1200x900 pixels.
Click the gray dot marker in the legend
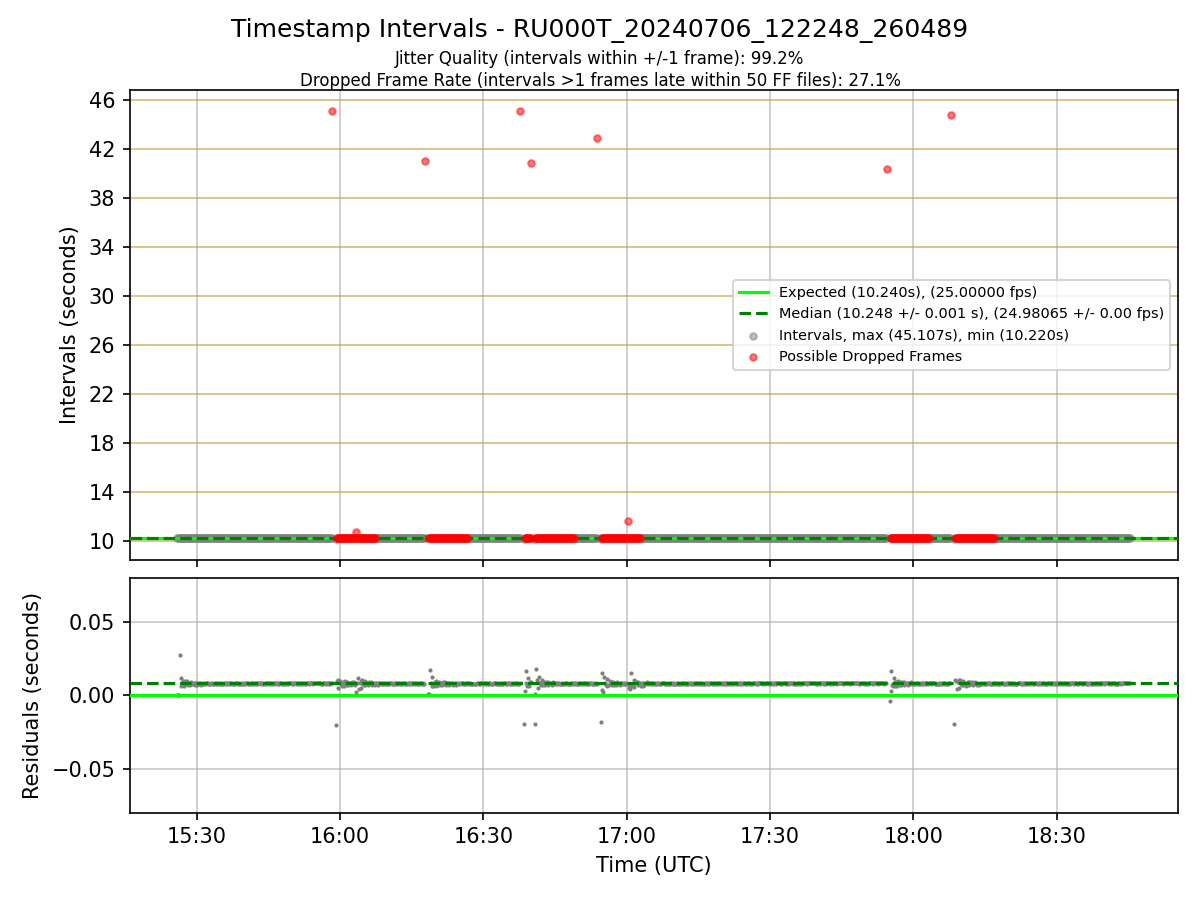pyautogui.click(x=753, y=335)
